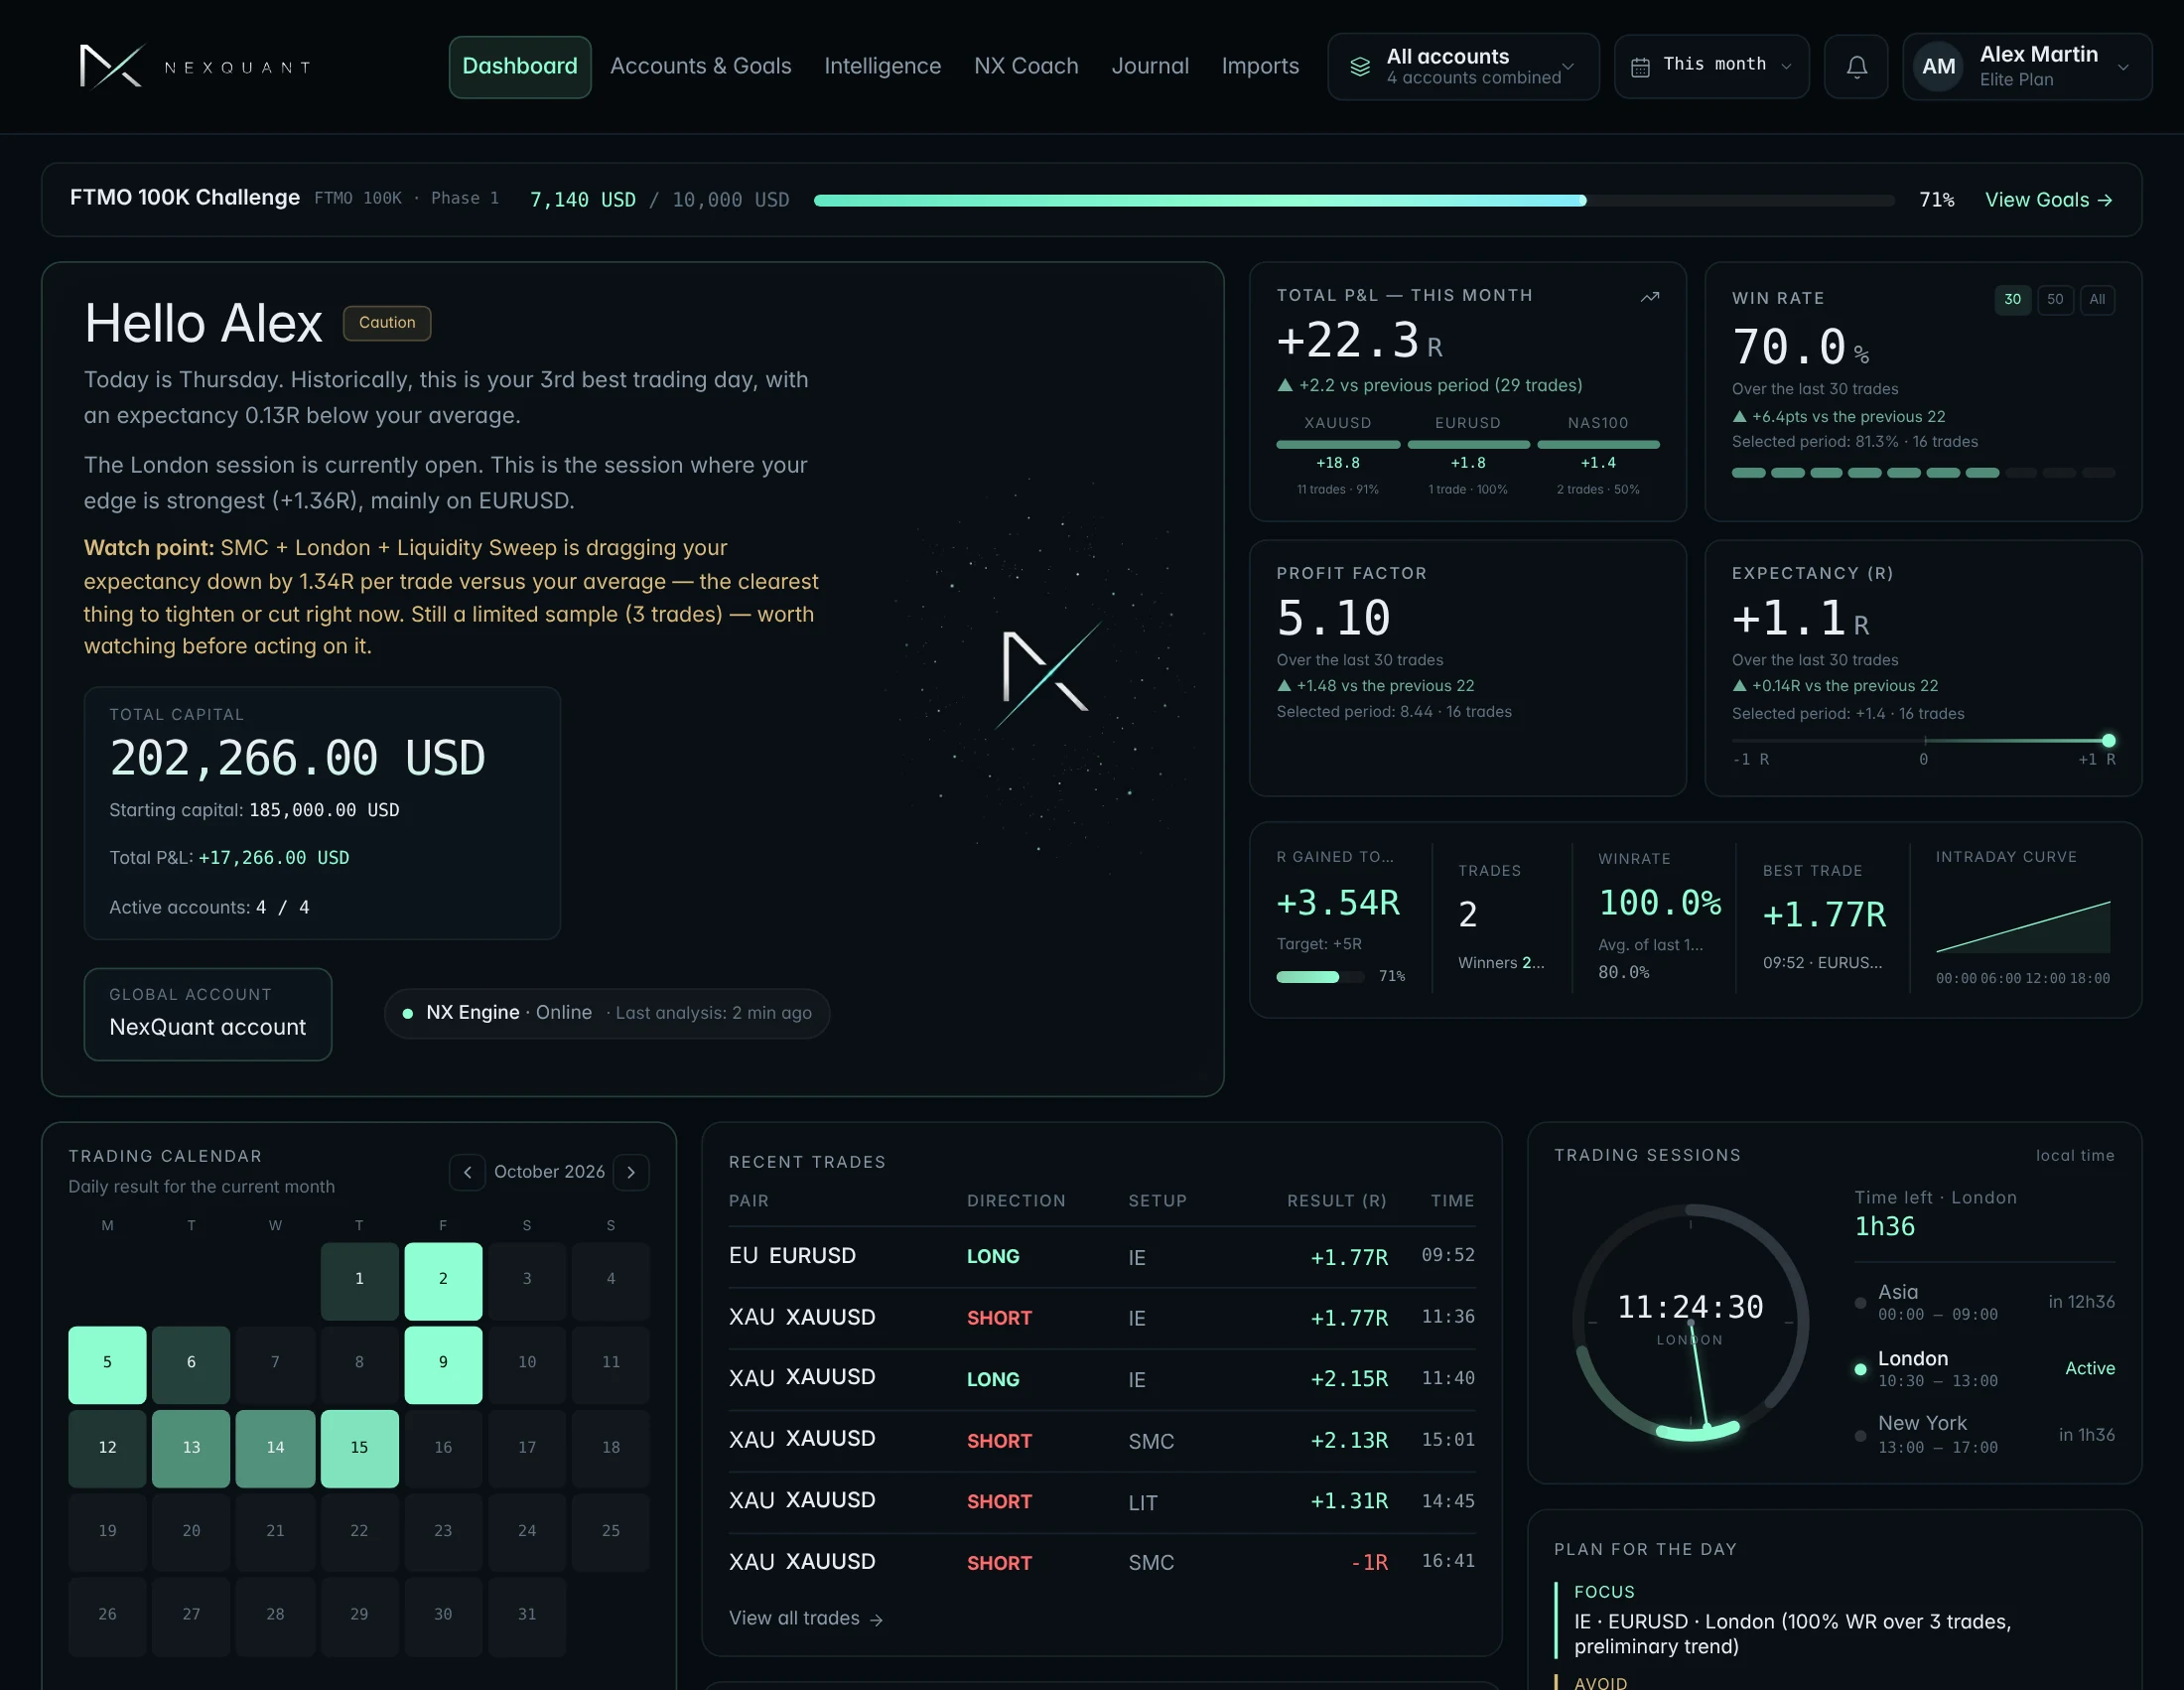Click the calendar icon beside This month
2184x1690 pixels.
pos(1640,67)
